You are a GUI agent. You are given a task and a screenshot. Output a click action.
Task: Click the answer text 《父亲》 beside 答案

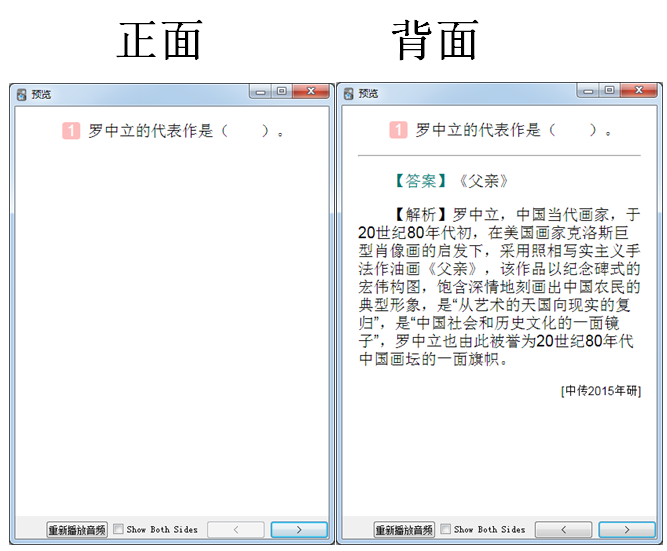click(484, 181)
